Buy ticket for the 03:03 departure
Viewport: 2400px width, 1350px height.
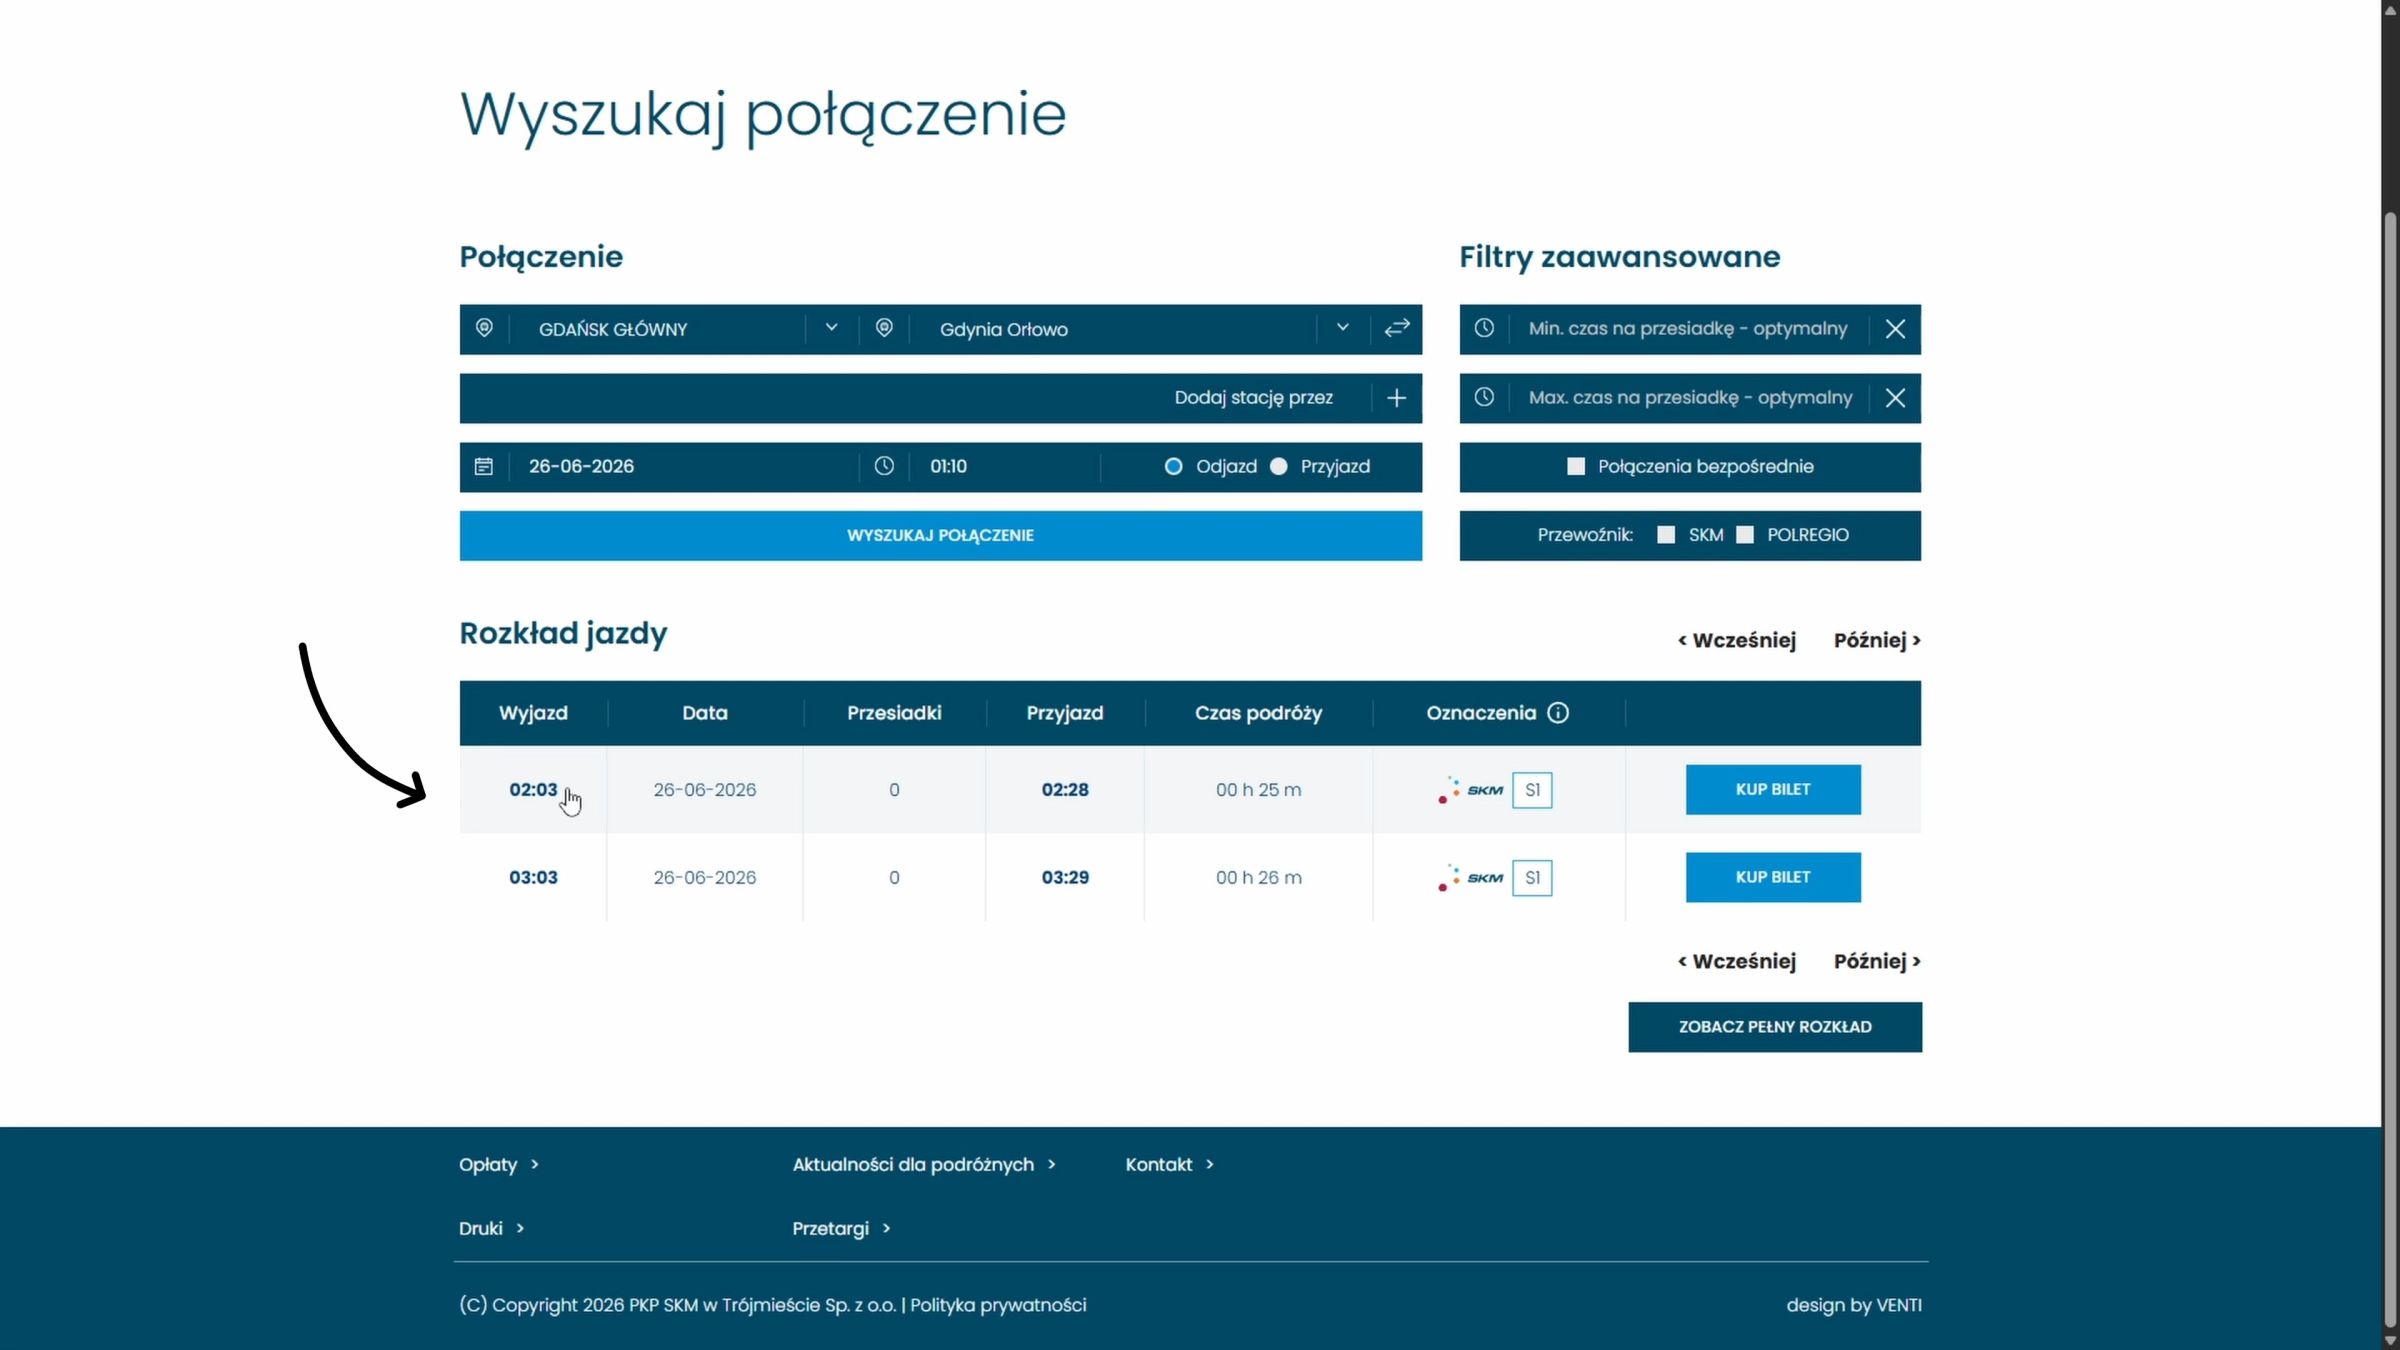click(1773, 877)
